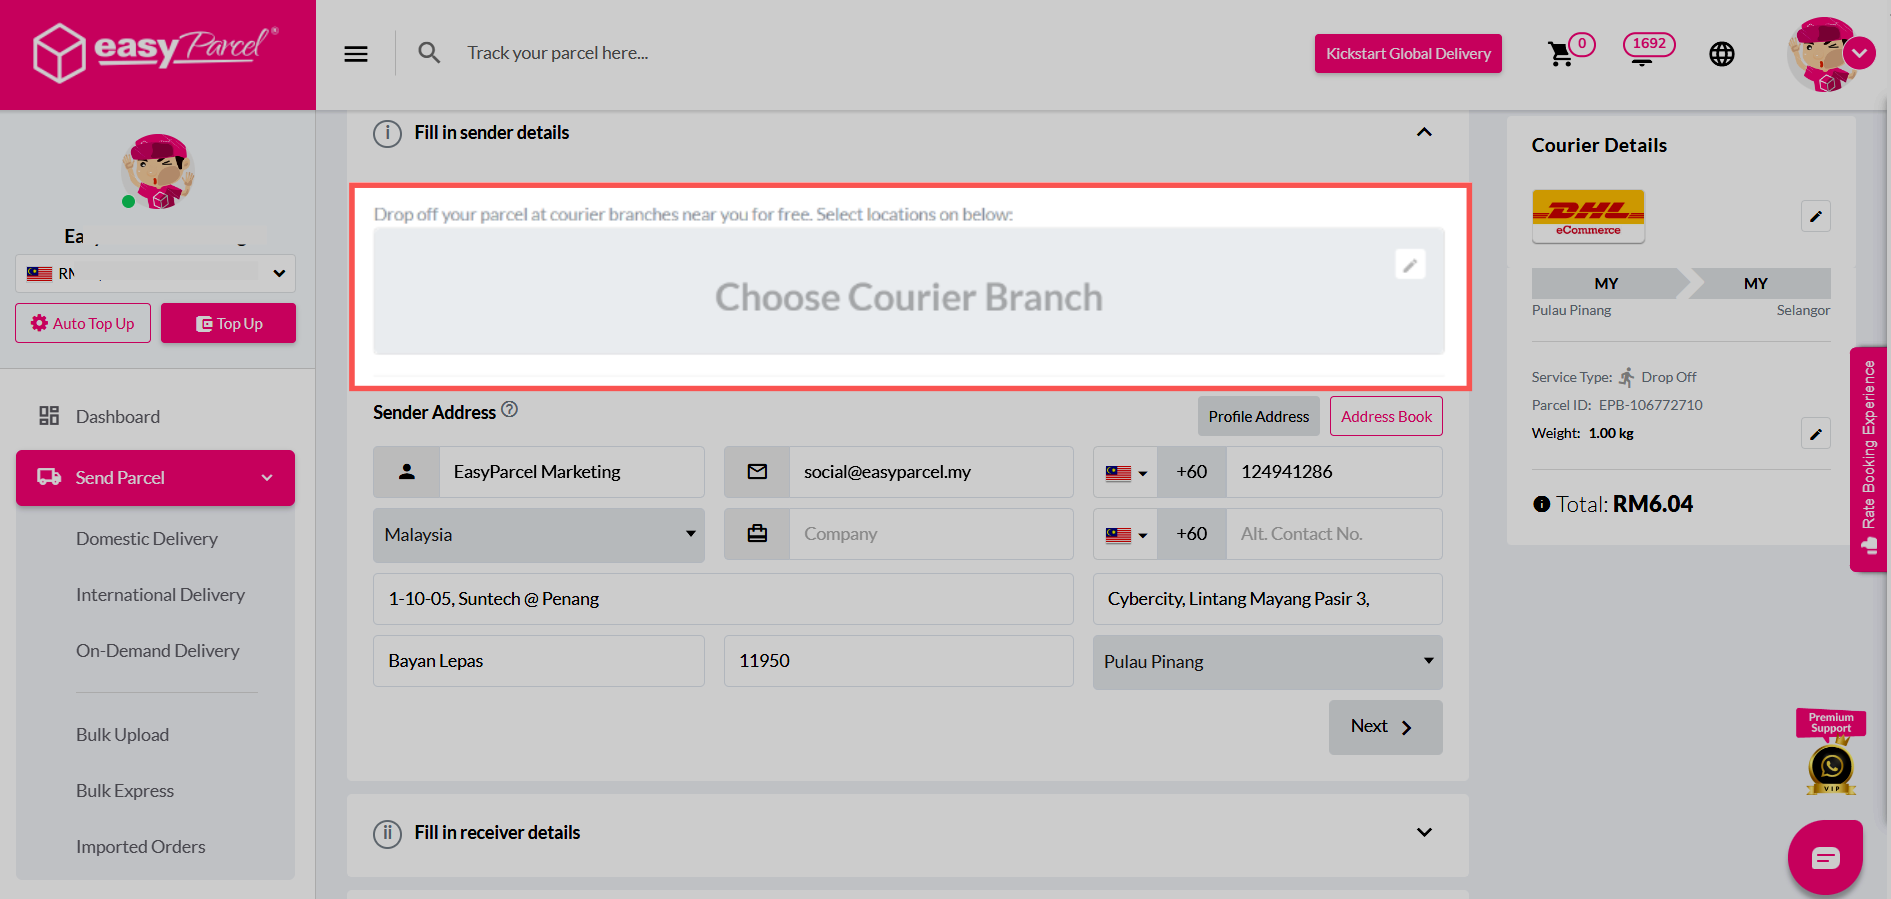Expand Fill in receiver details section
1891x899 pixels.
pos(1424,832)
